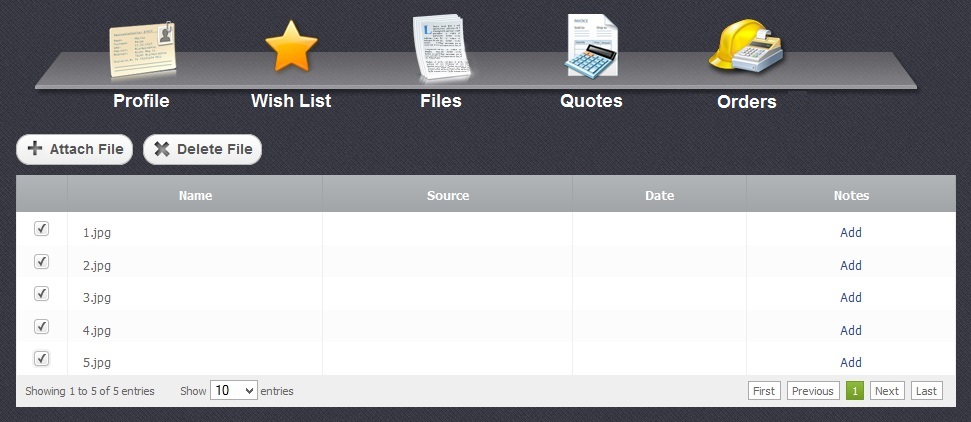The image size is (971, 422).
Task: Click the Wish List star icon
Action: [291, 47]
